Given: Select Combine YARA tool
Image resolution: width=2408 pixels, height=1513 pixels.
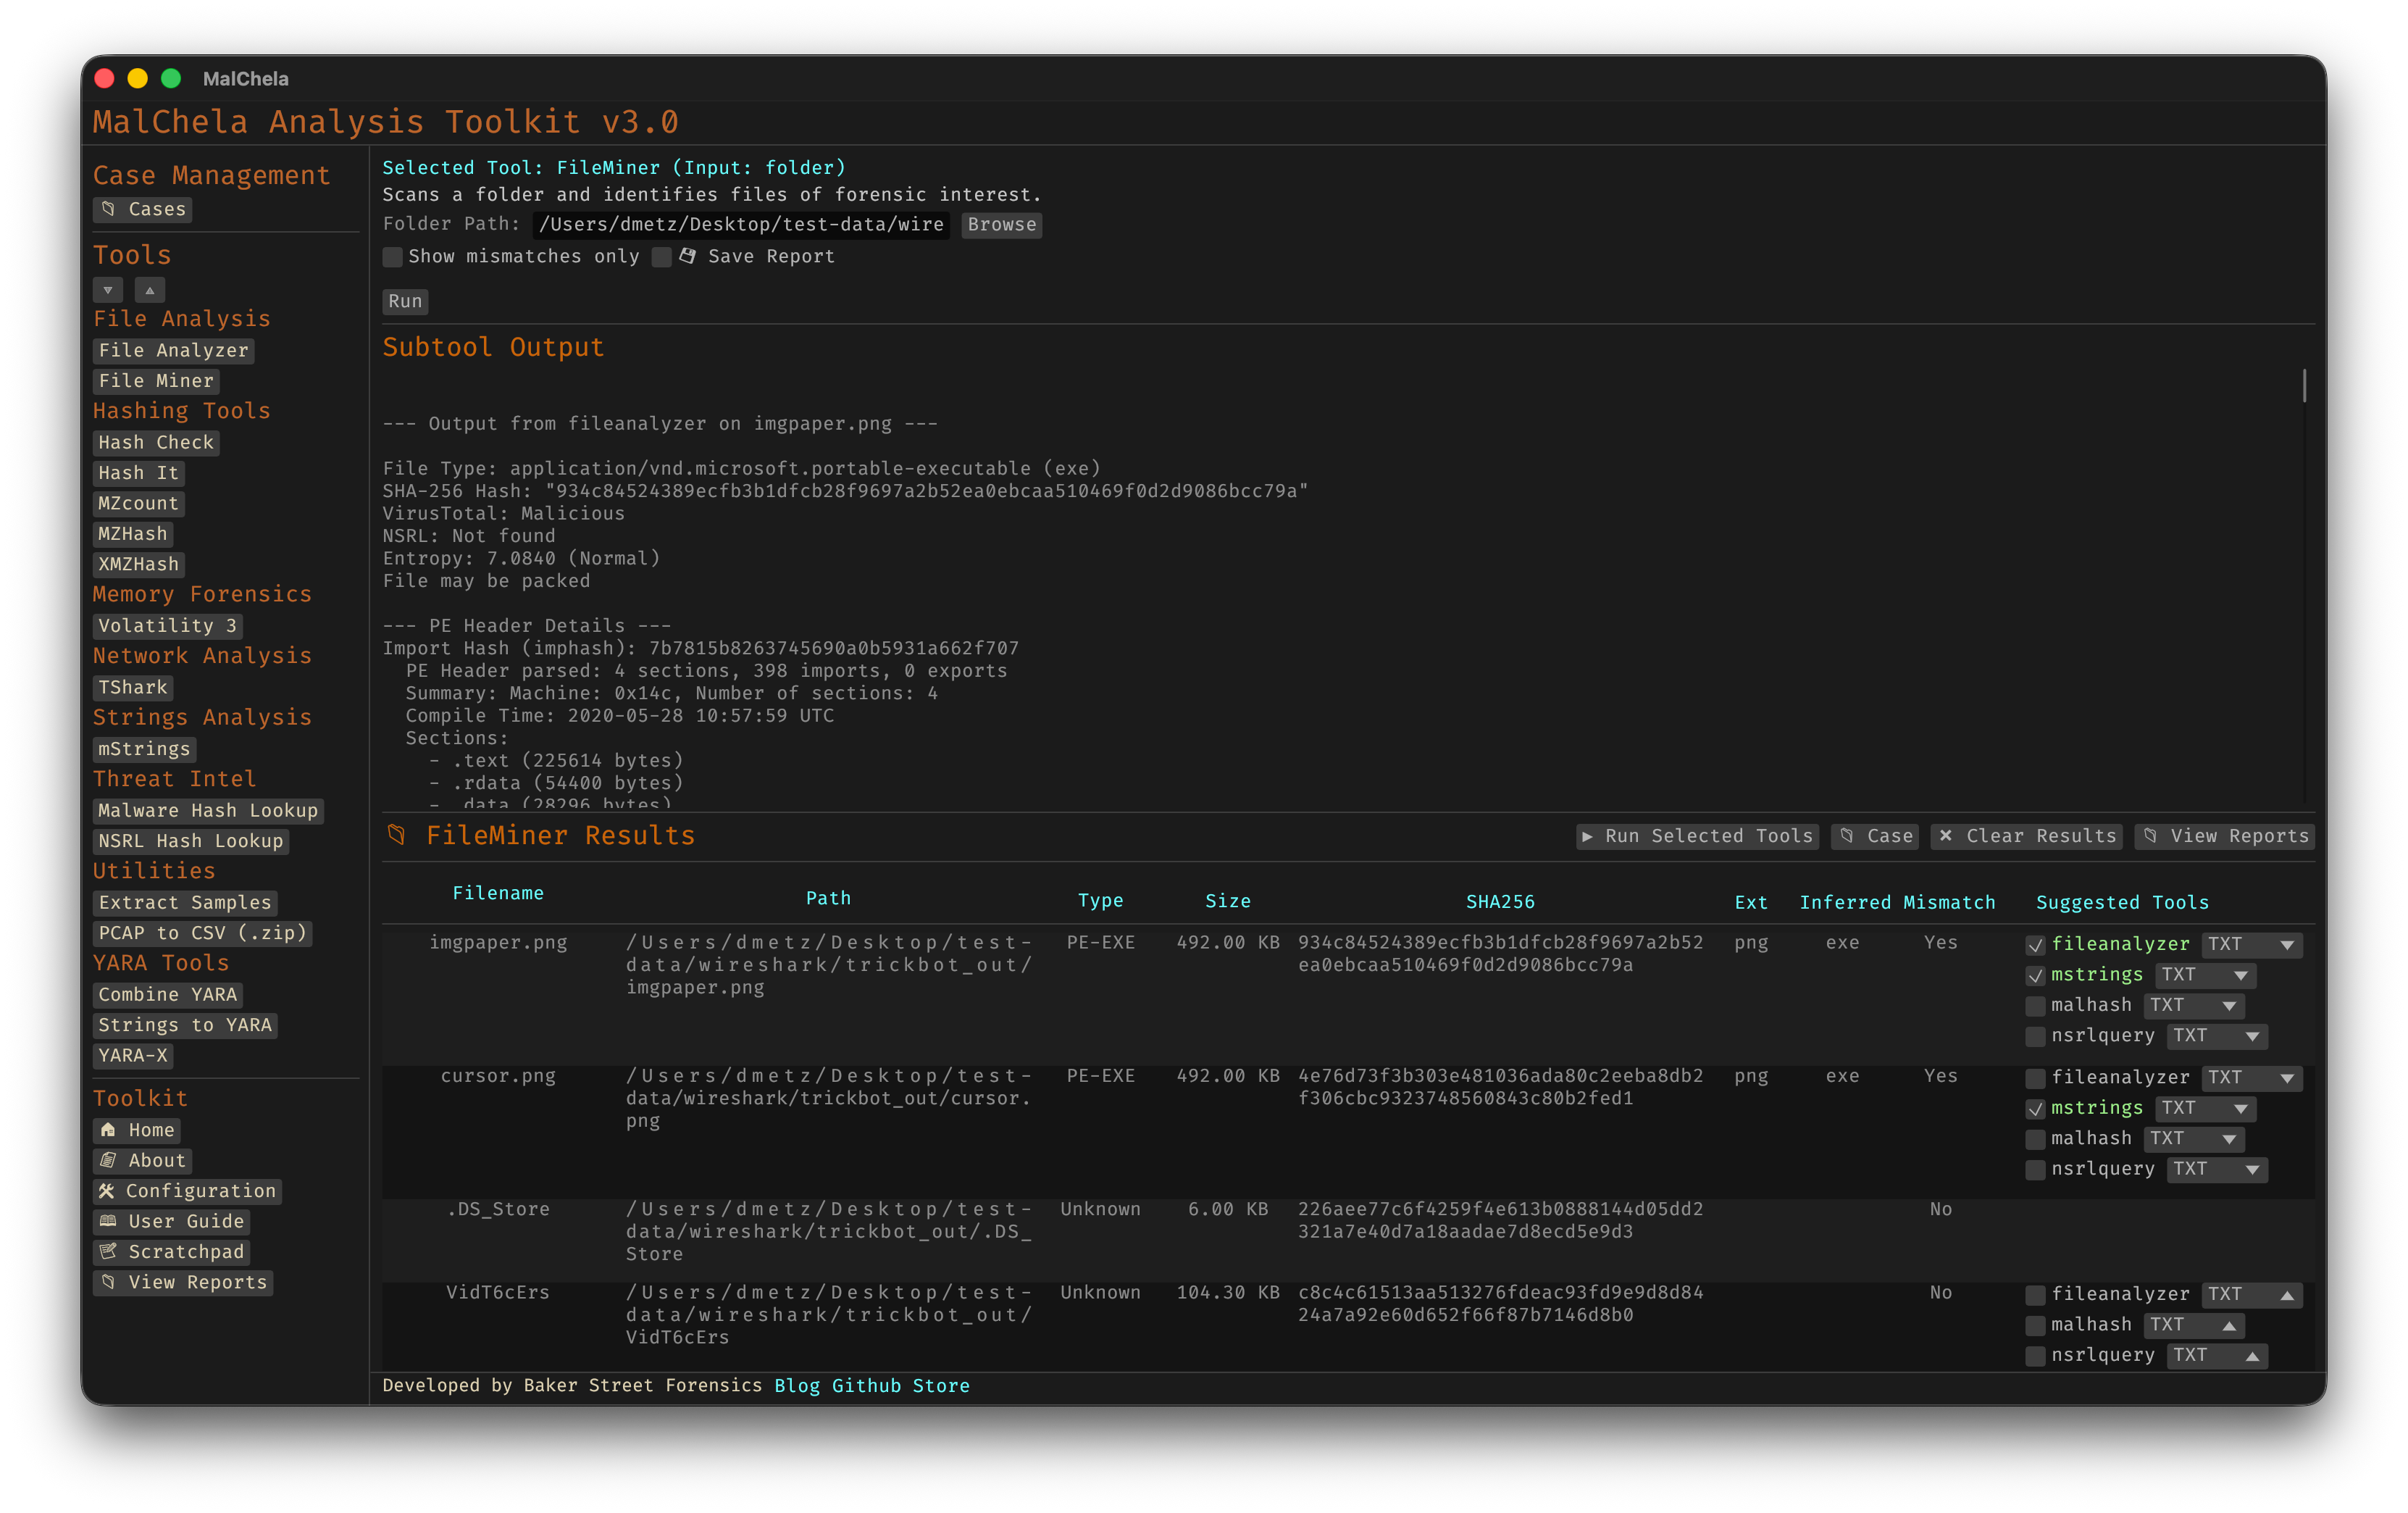Looking at the screenshot, I should [x=168, y=995].
